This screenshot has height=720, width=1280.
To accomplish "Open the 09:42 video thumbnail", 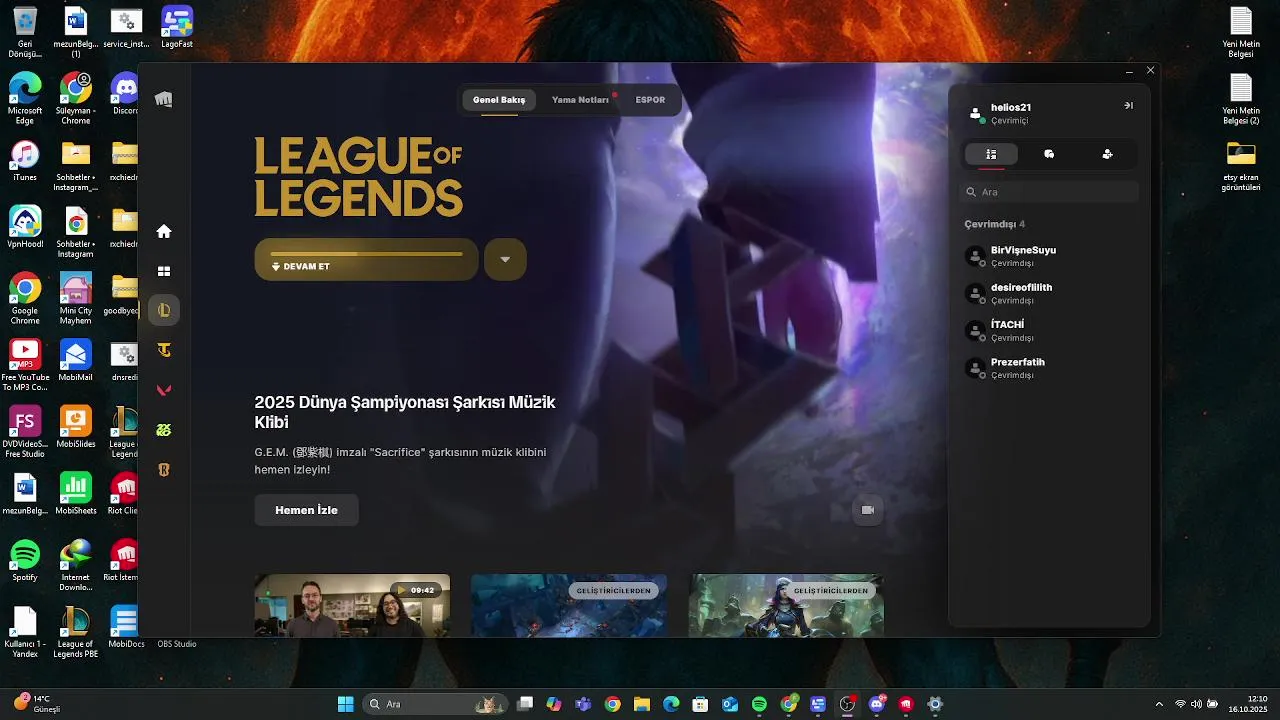I will (352, 605).
